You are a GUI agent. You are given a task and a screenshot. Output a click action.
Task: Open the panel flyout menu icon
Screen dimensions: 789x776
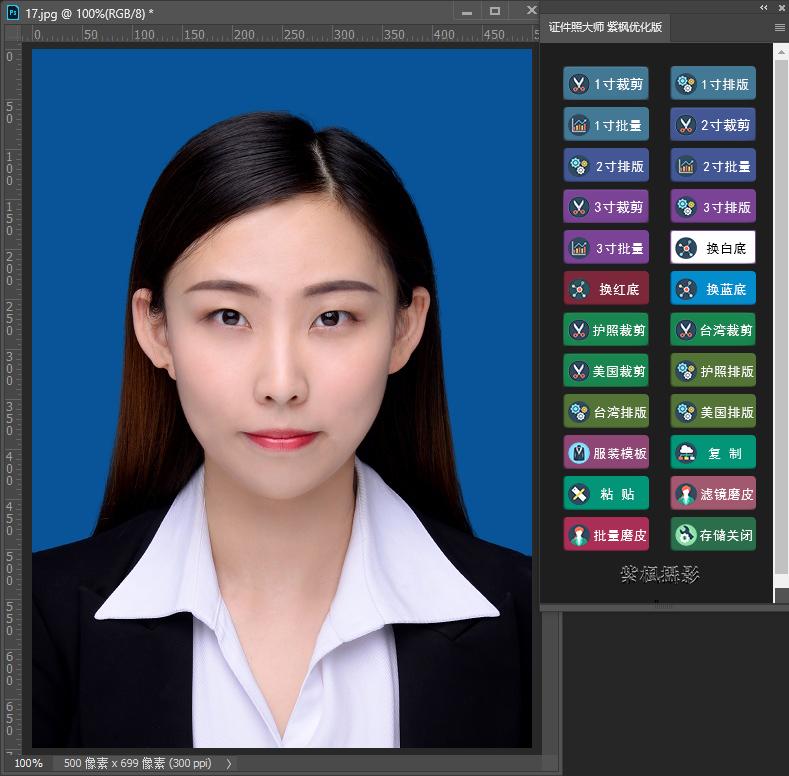coord(779,28)
